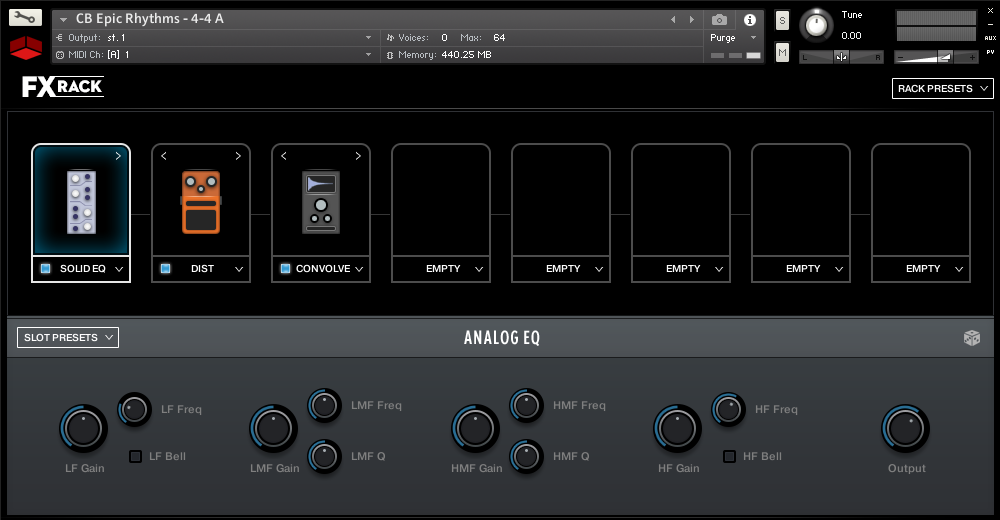Enable the LF Bell checkbox
1000x520 pixels.
pyautogui.click(x=135, y=457)
